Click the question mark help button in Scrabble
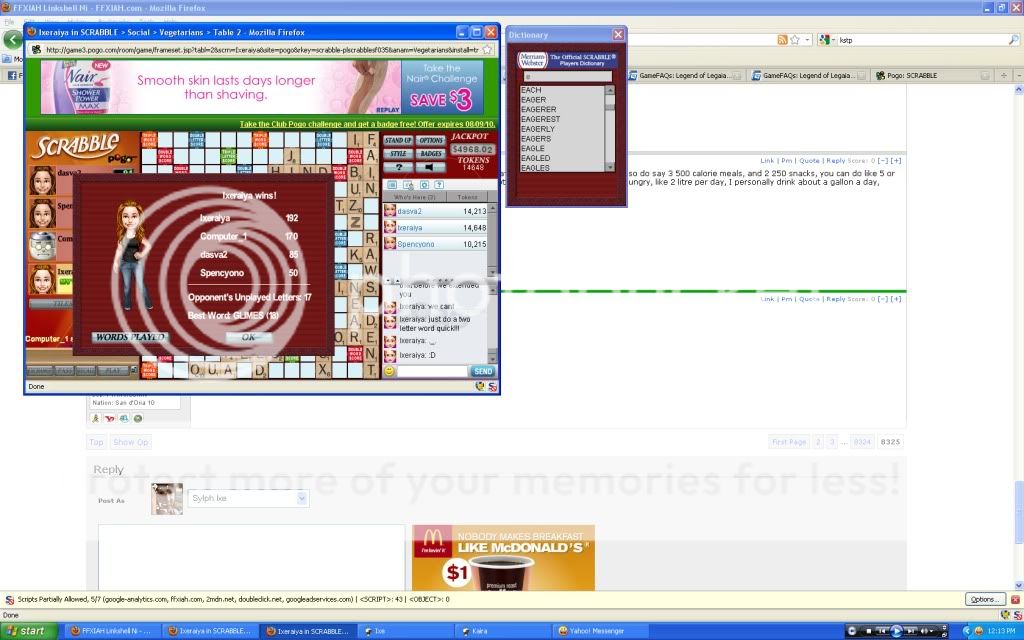Viewport: 1024px width, 640px height. tap(398, 168)
